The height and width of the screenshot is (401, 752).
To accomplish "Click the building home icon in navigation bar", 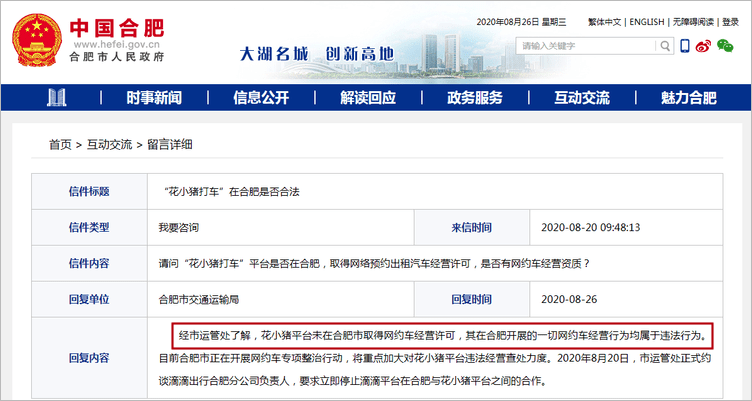I will (x=58, y=97).
